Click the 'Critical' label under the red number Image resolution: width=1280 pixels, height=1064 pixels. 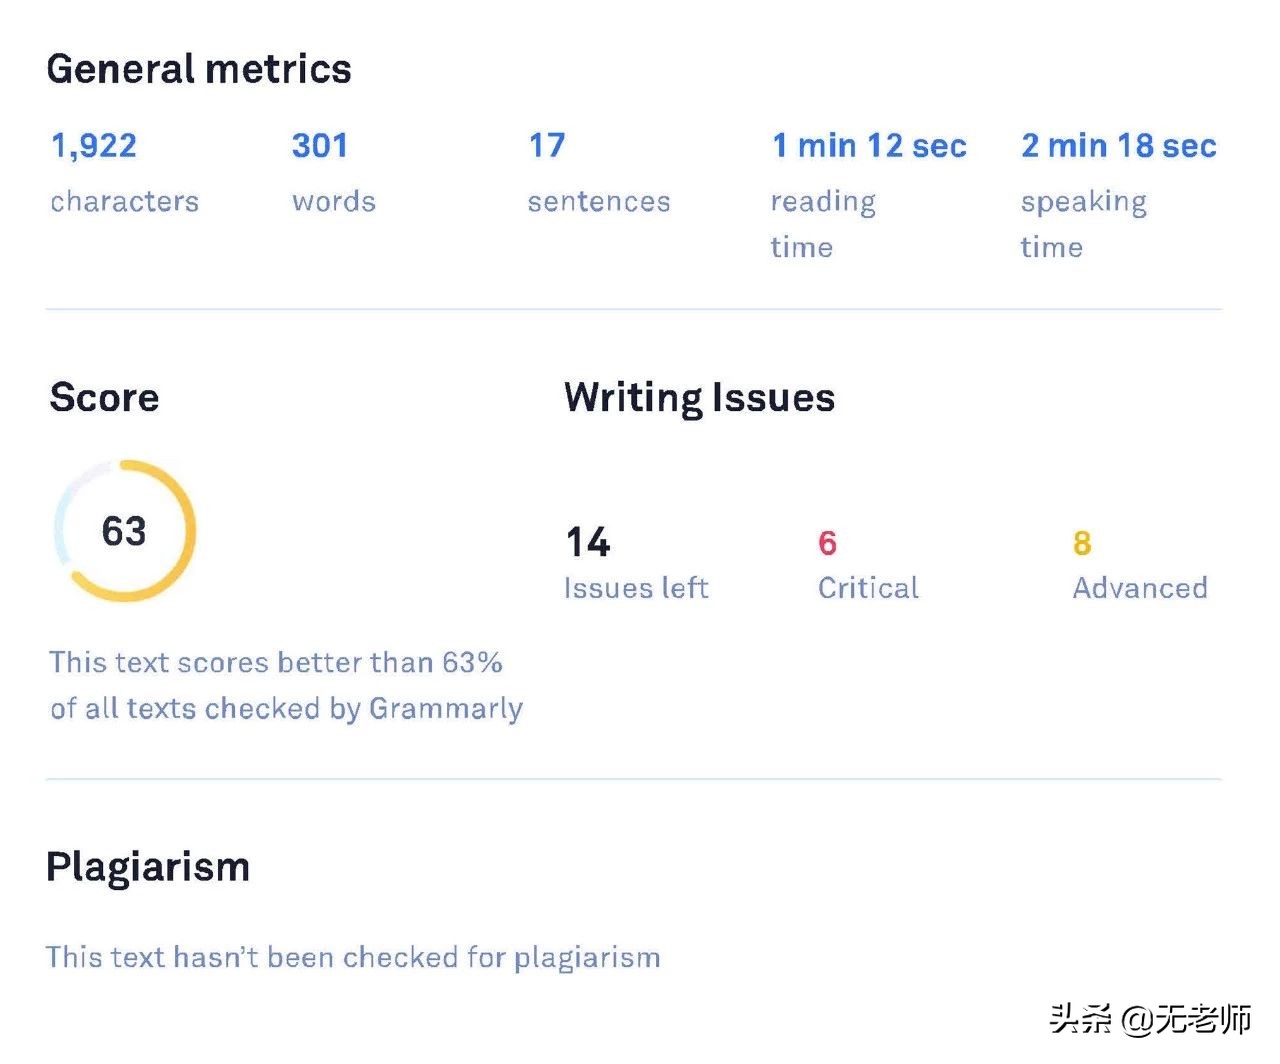point(868,588)
